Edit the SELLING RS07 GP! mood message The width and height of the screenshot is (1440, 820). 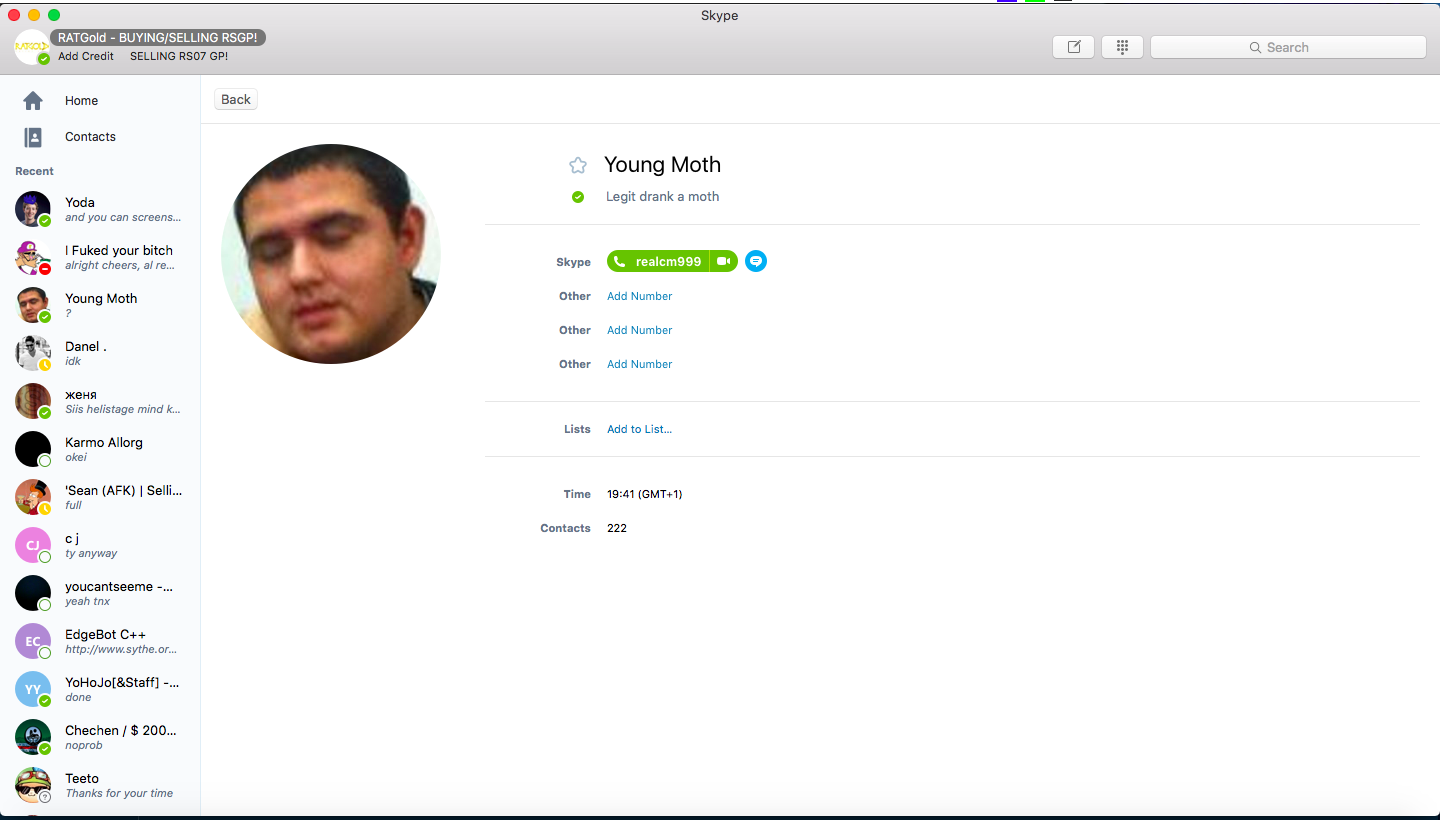click(x=179, y=56)
